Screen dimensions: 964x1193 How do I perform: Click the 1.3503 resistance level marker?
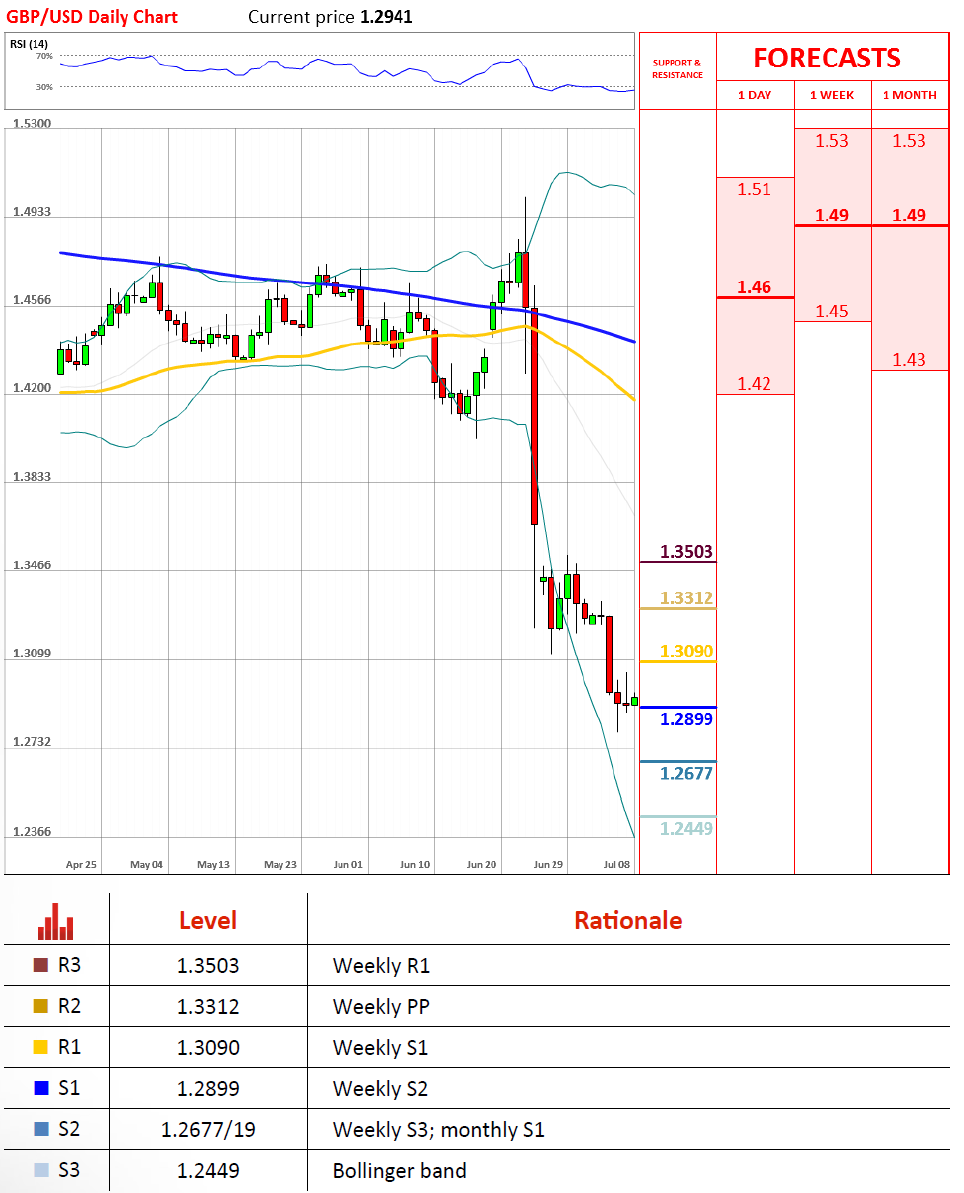pos(686,552)
